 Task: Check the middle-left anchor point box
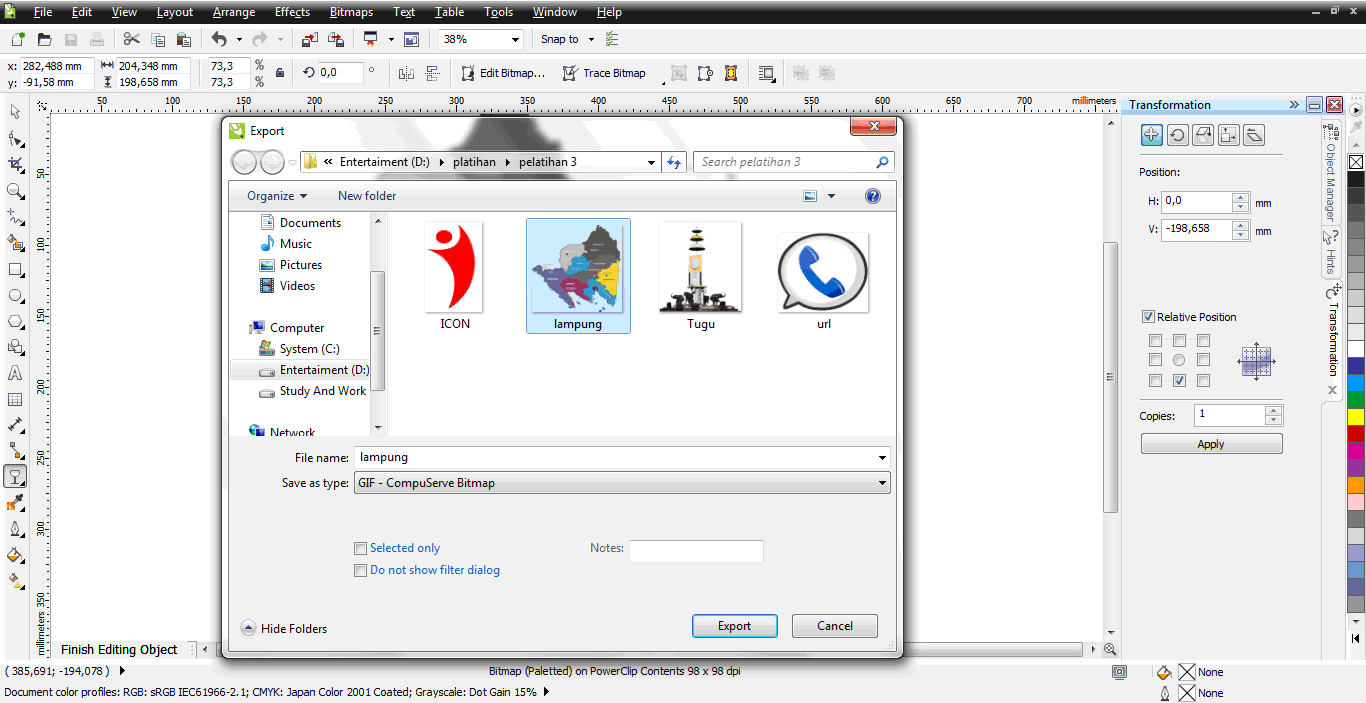1155,360
